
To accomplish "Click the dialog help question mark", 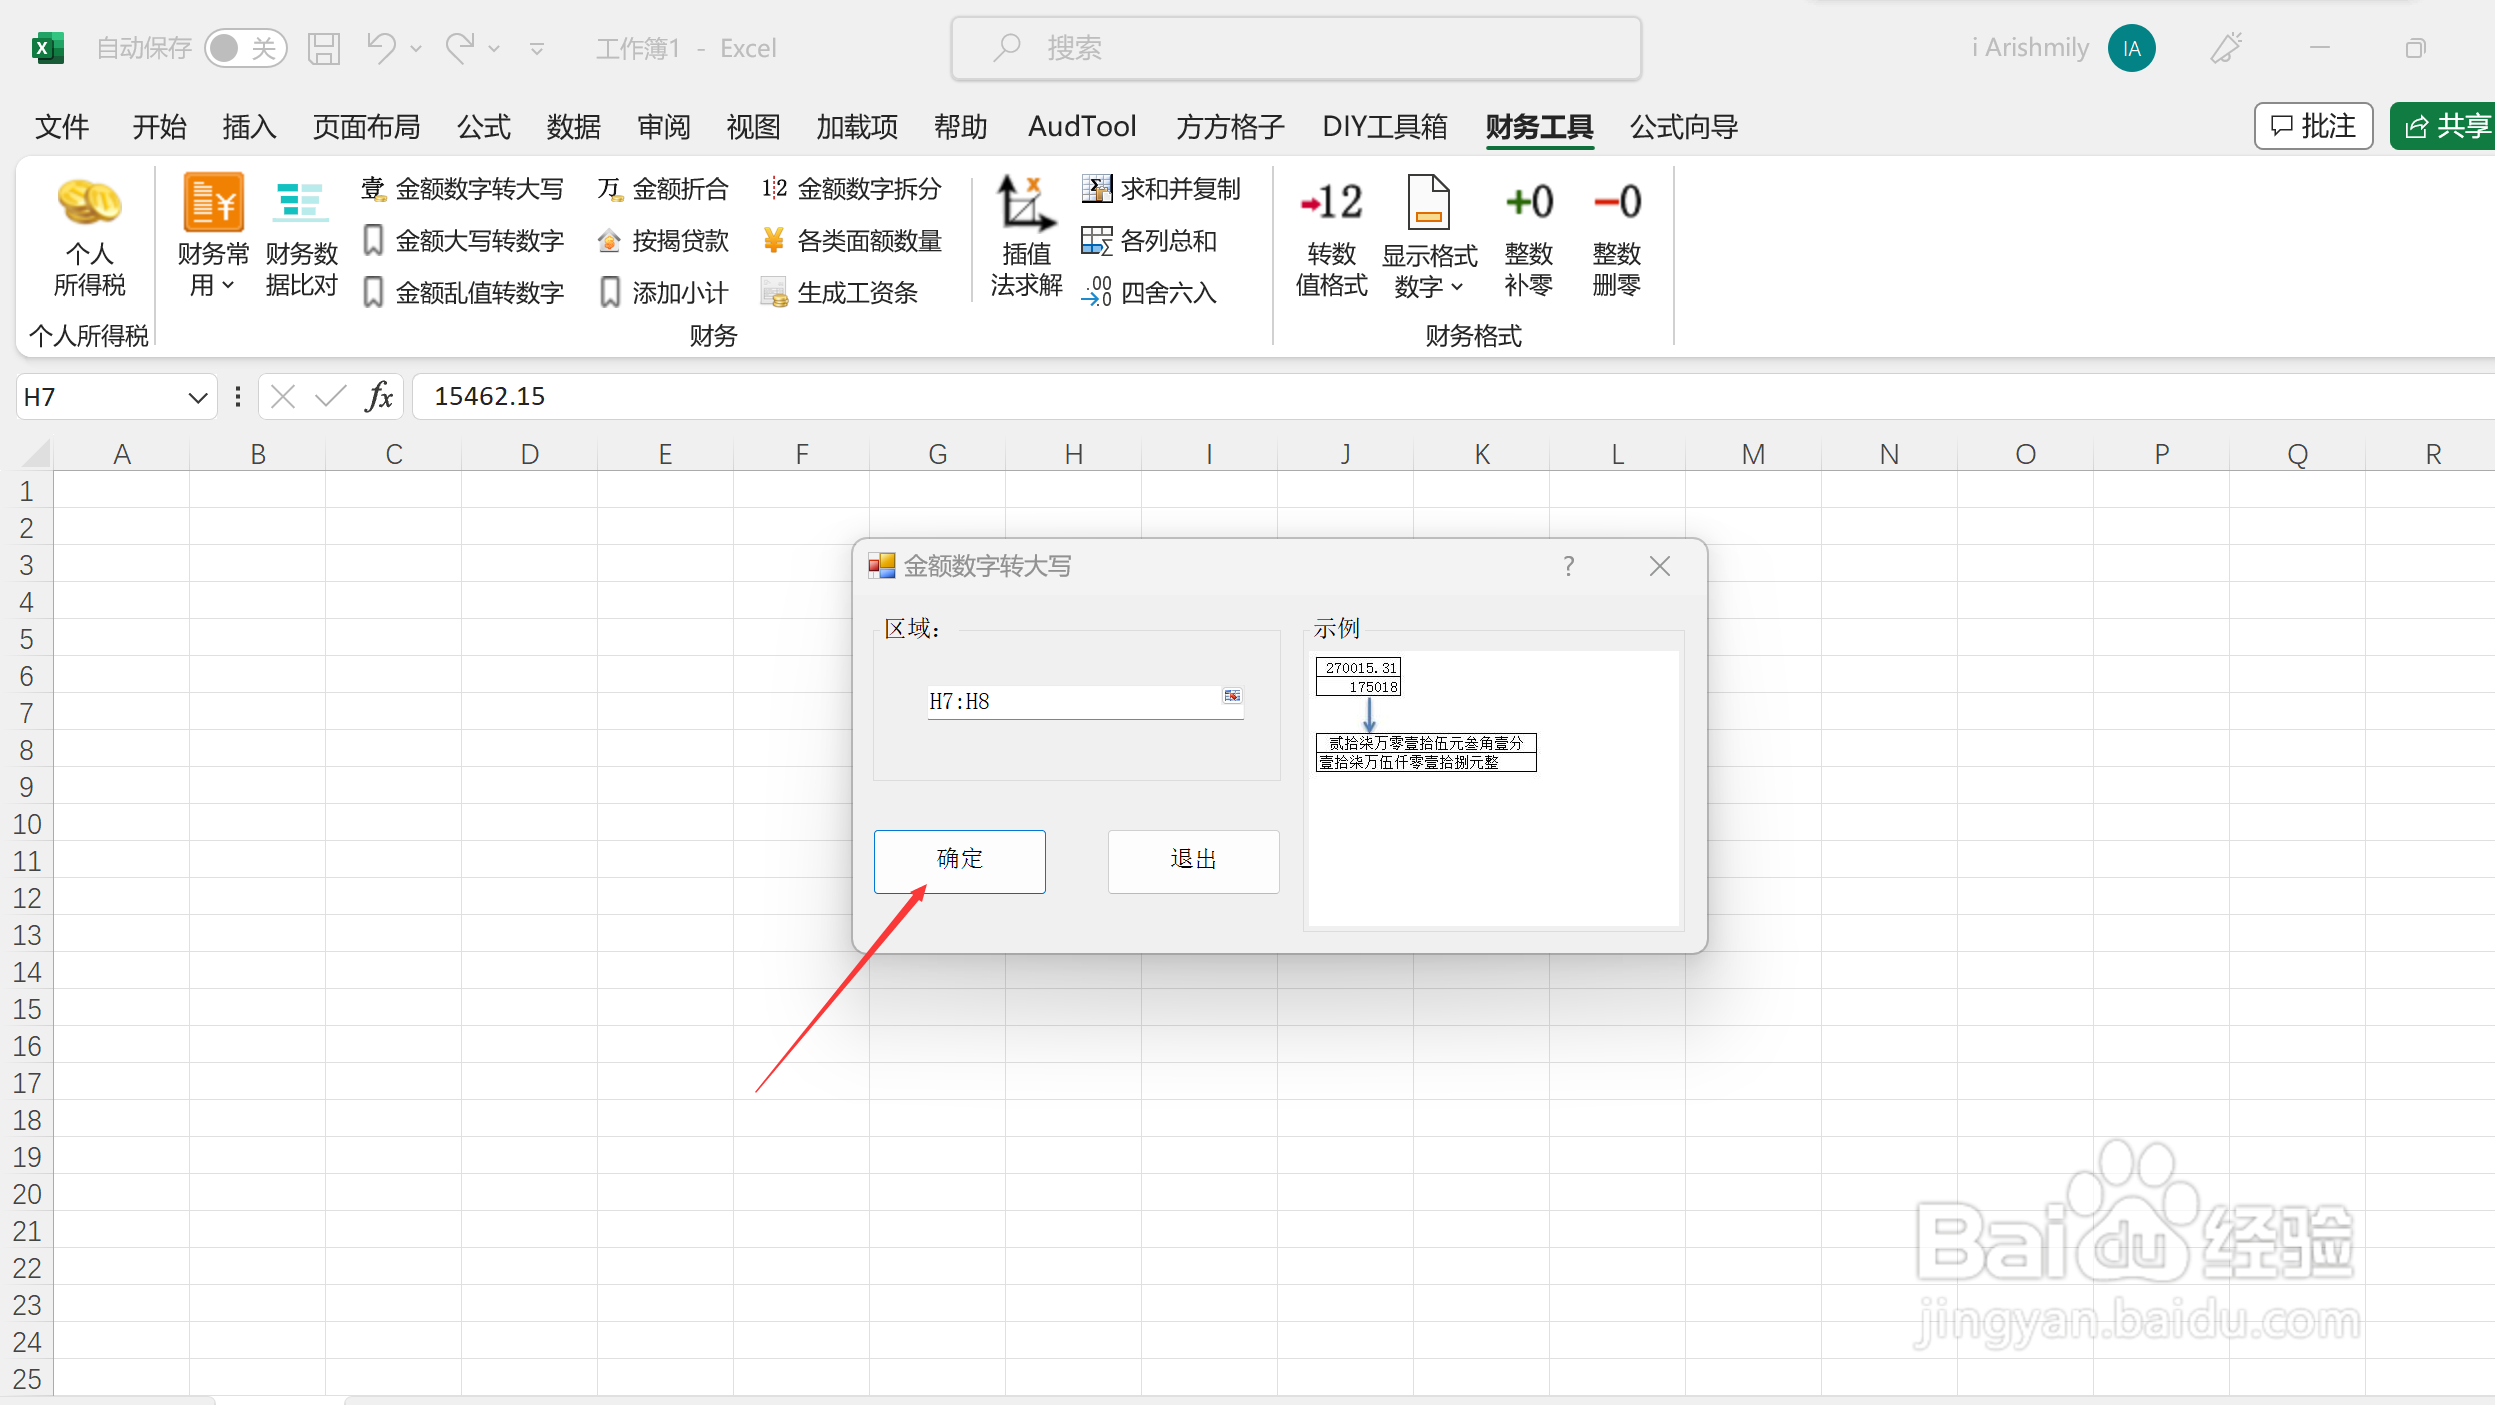I will coord(1568,566).
